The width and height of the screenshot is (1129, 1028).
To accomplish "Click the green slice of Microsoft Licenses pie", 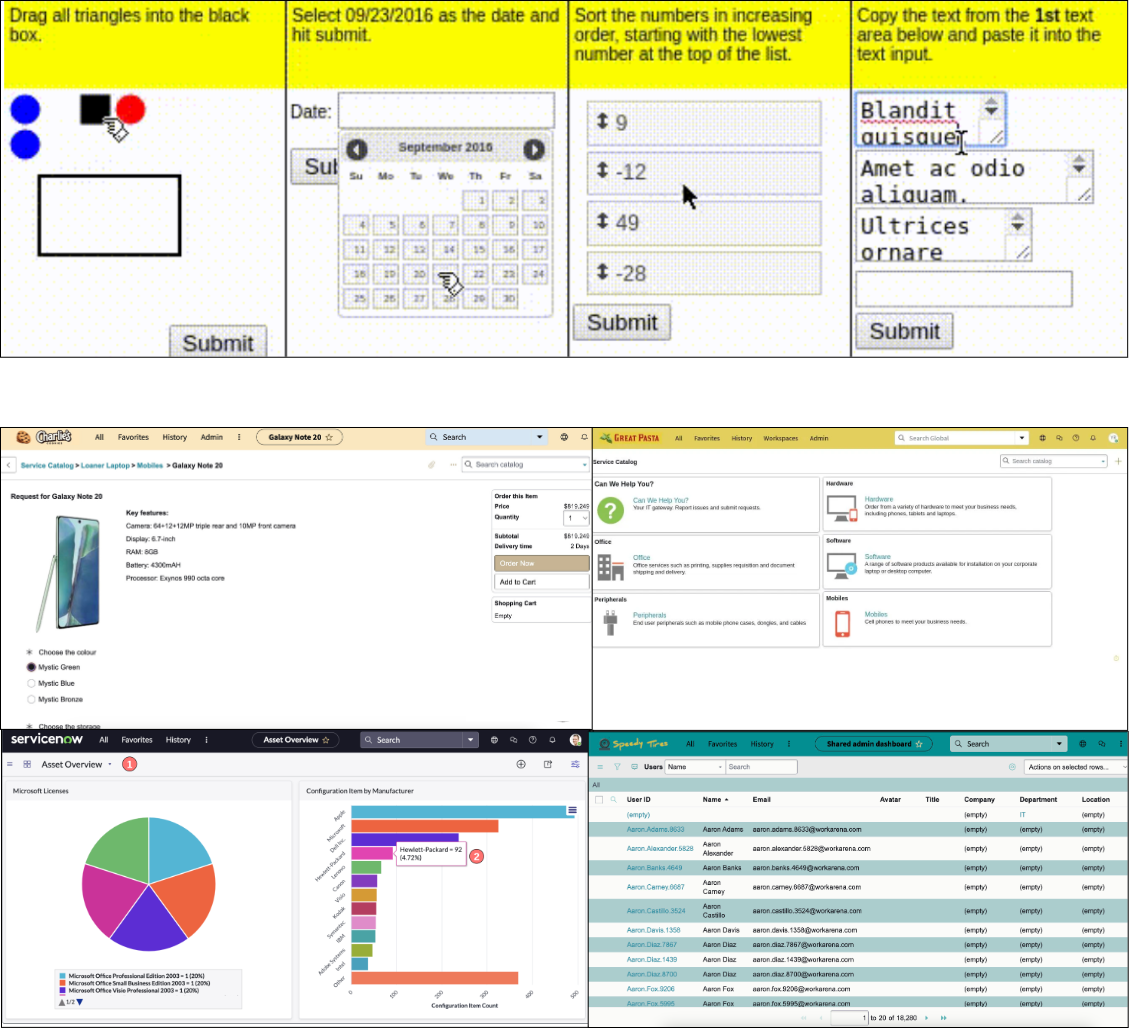I will coord(124,848).
